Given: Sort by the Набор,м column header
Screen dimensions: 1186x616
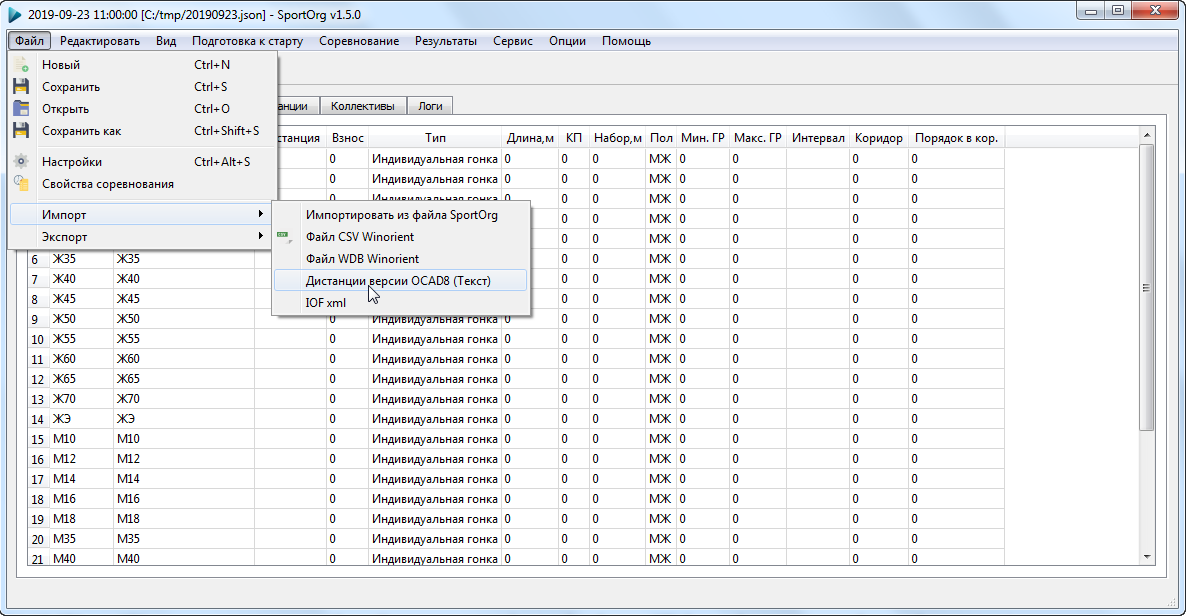Looking at the screenshot, I should pos(617,138).
